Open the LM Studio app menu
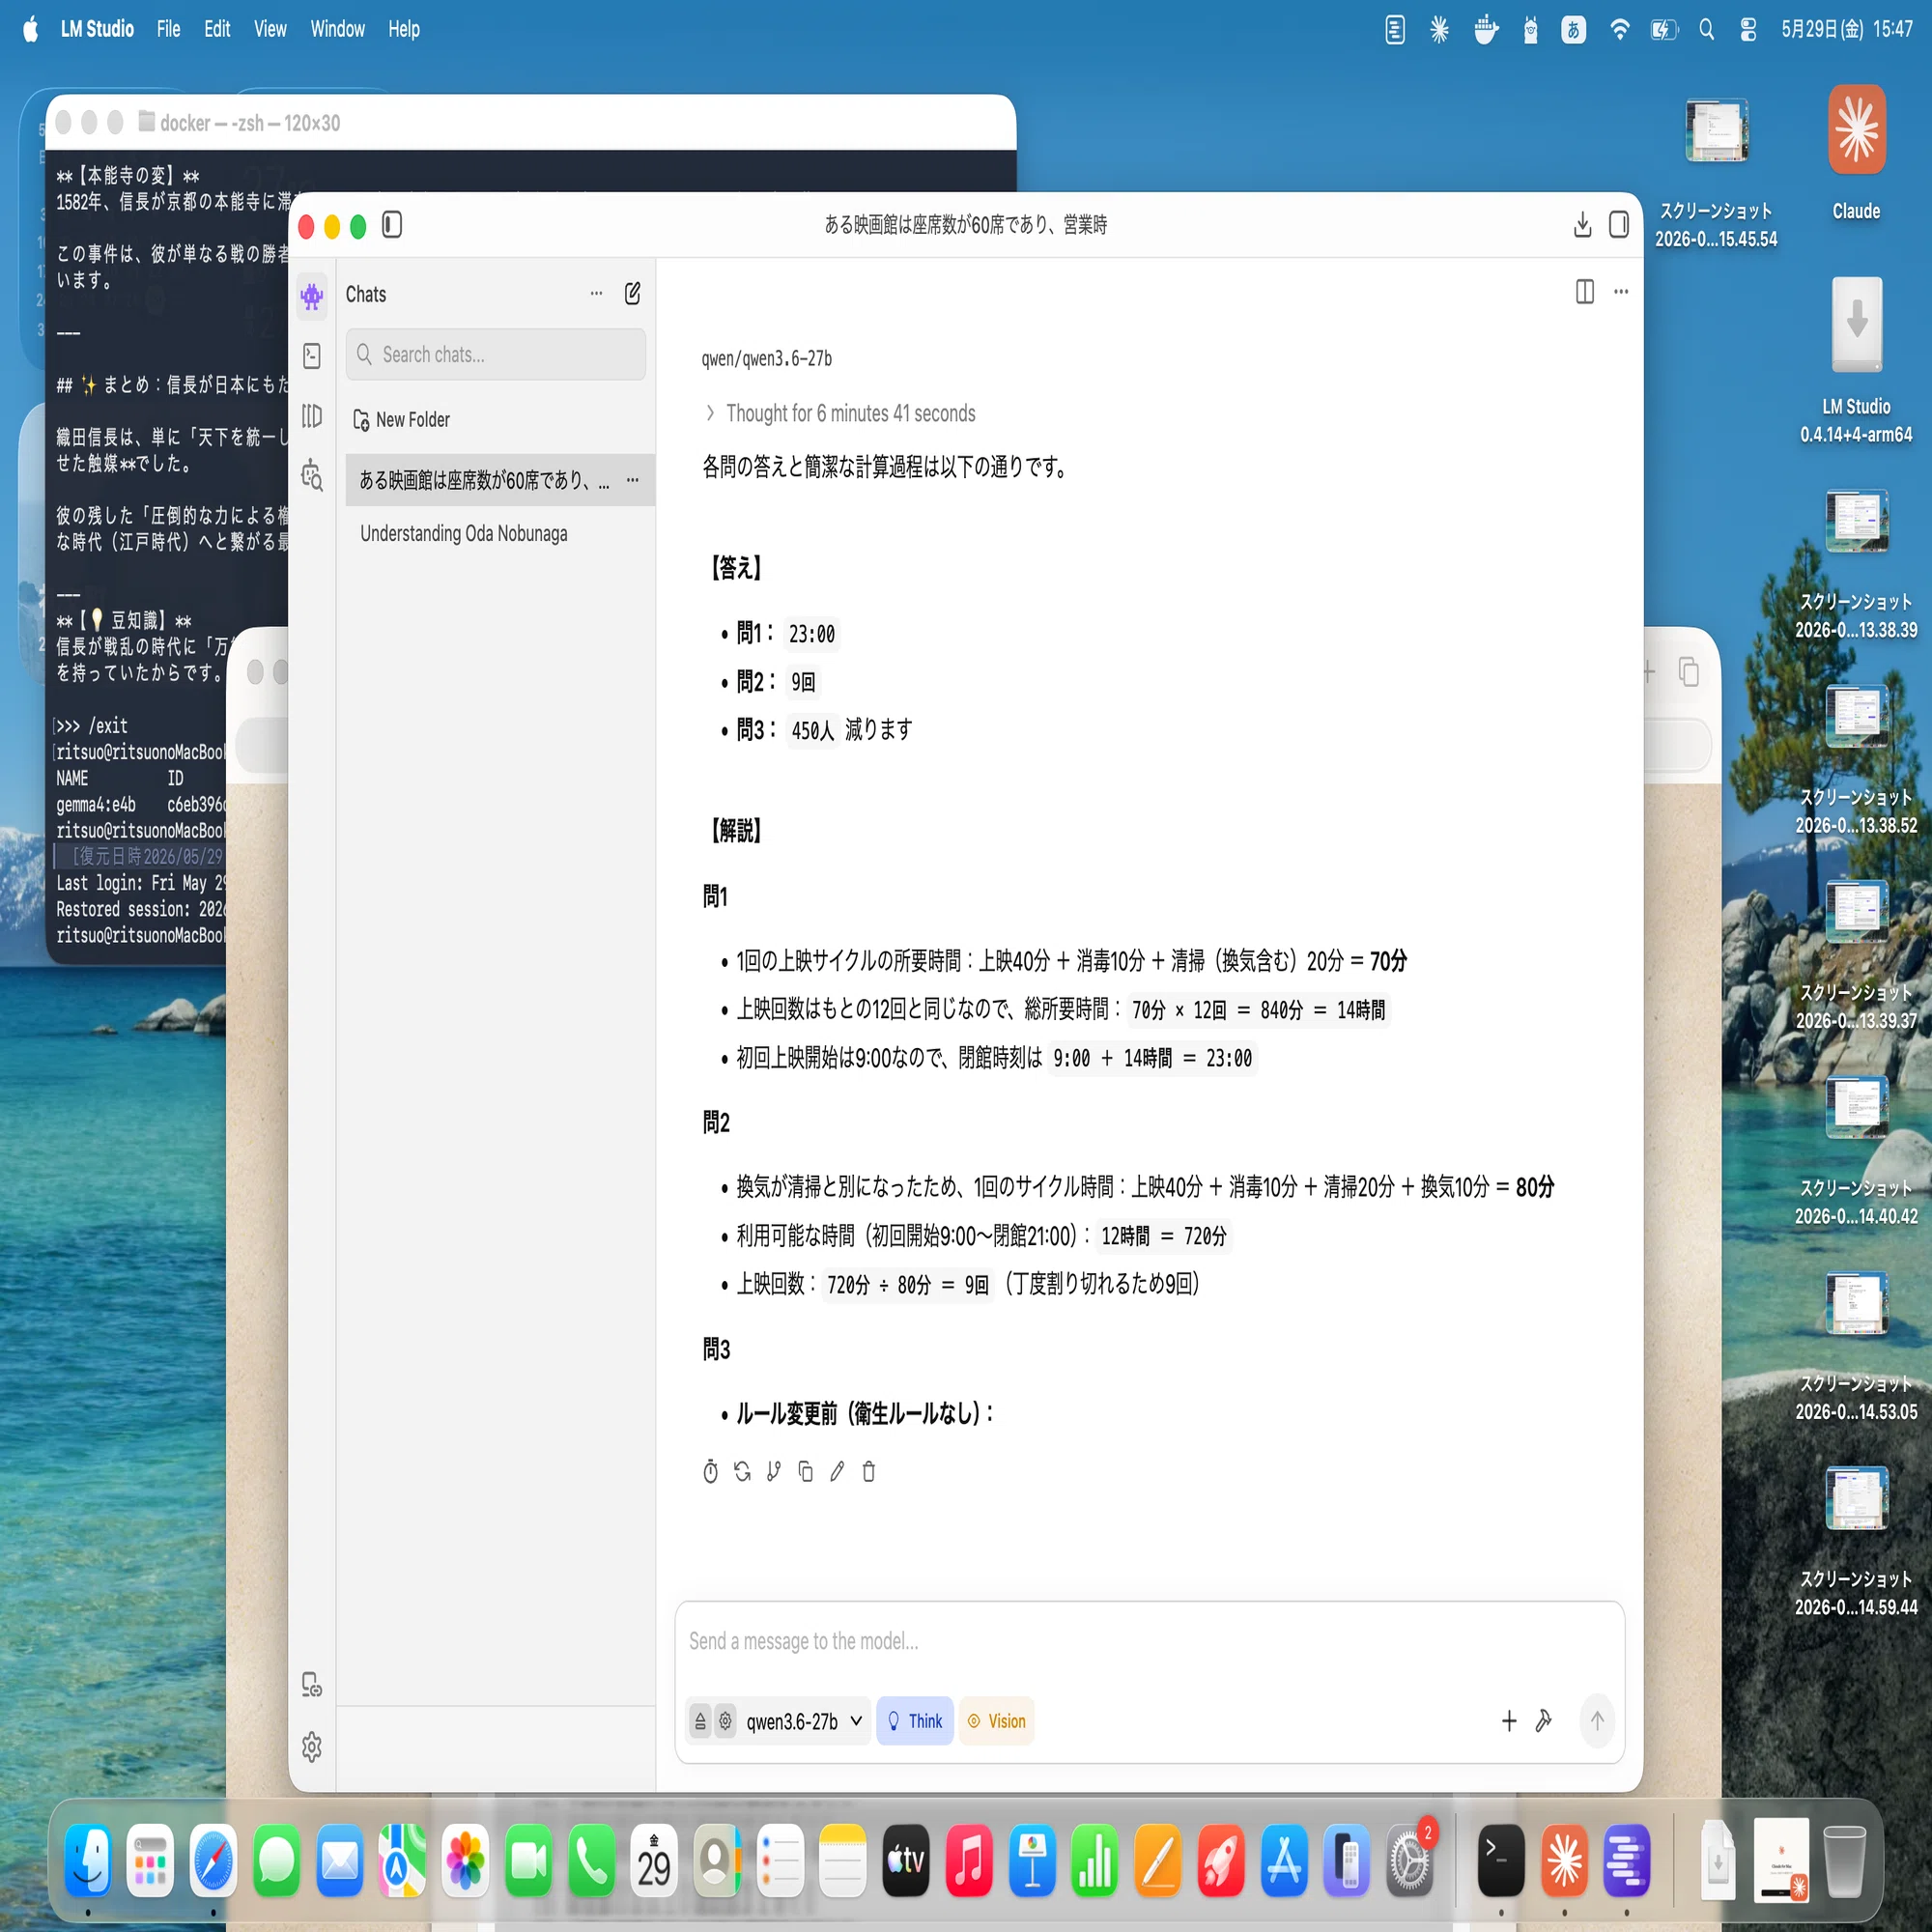This screenshot has height=1932, width=1932. tap(97, 29)
